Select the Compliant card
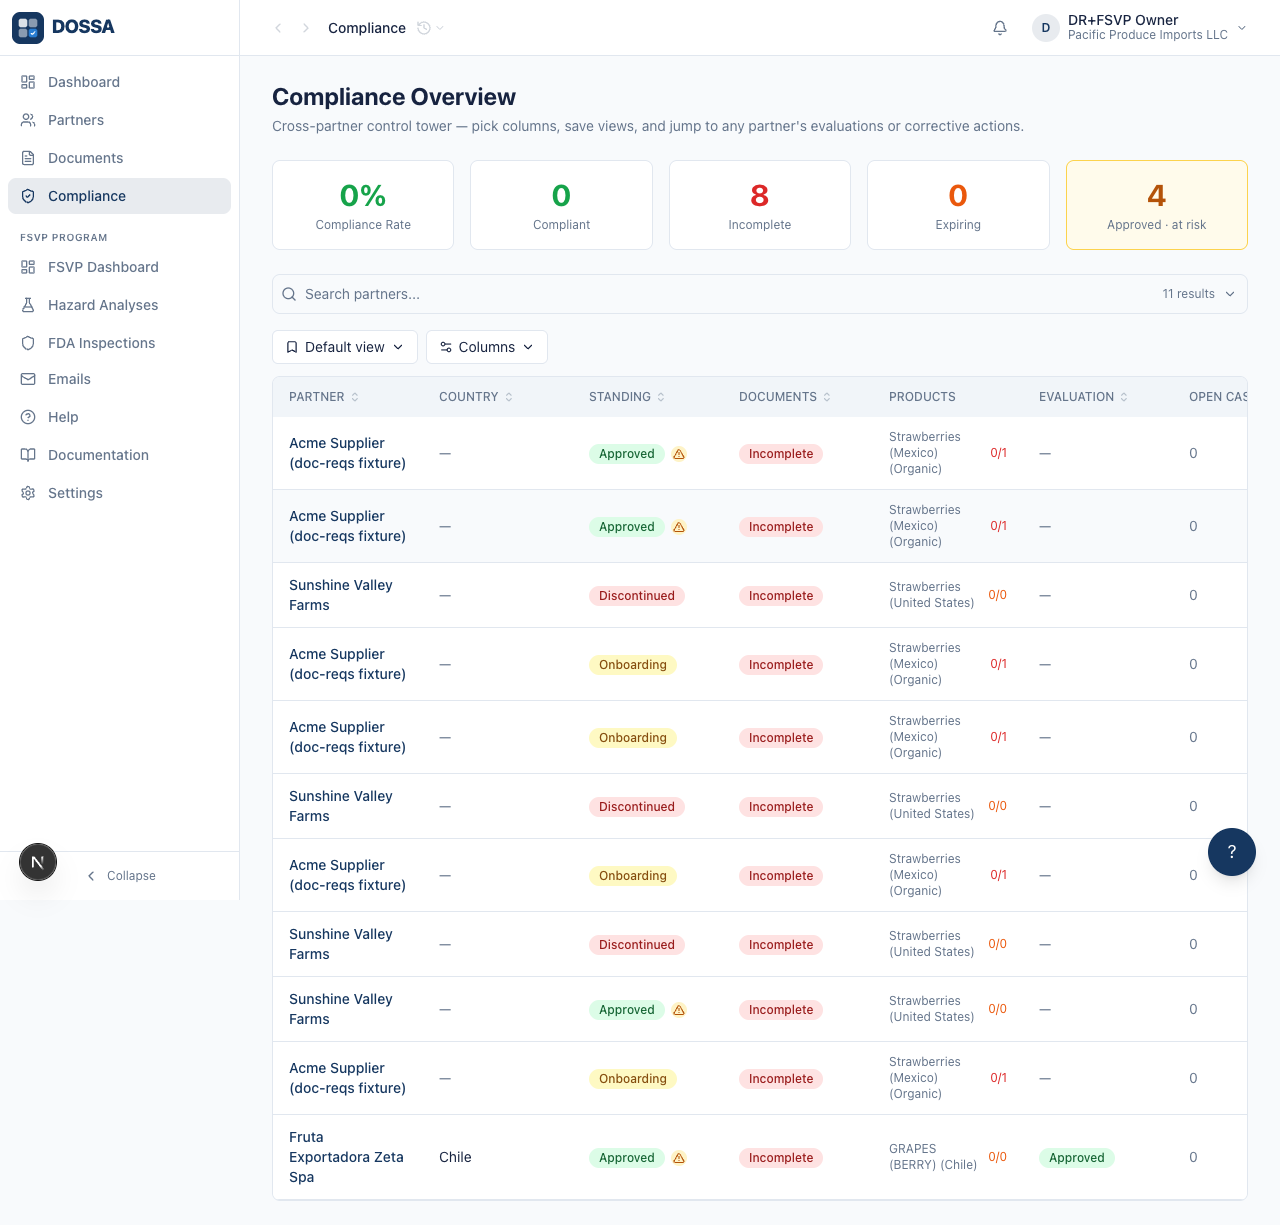Viewport: 1280px width, 1225px height. [561, 205]
